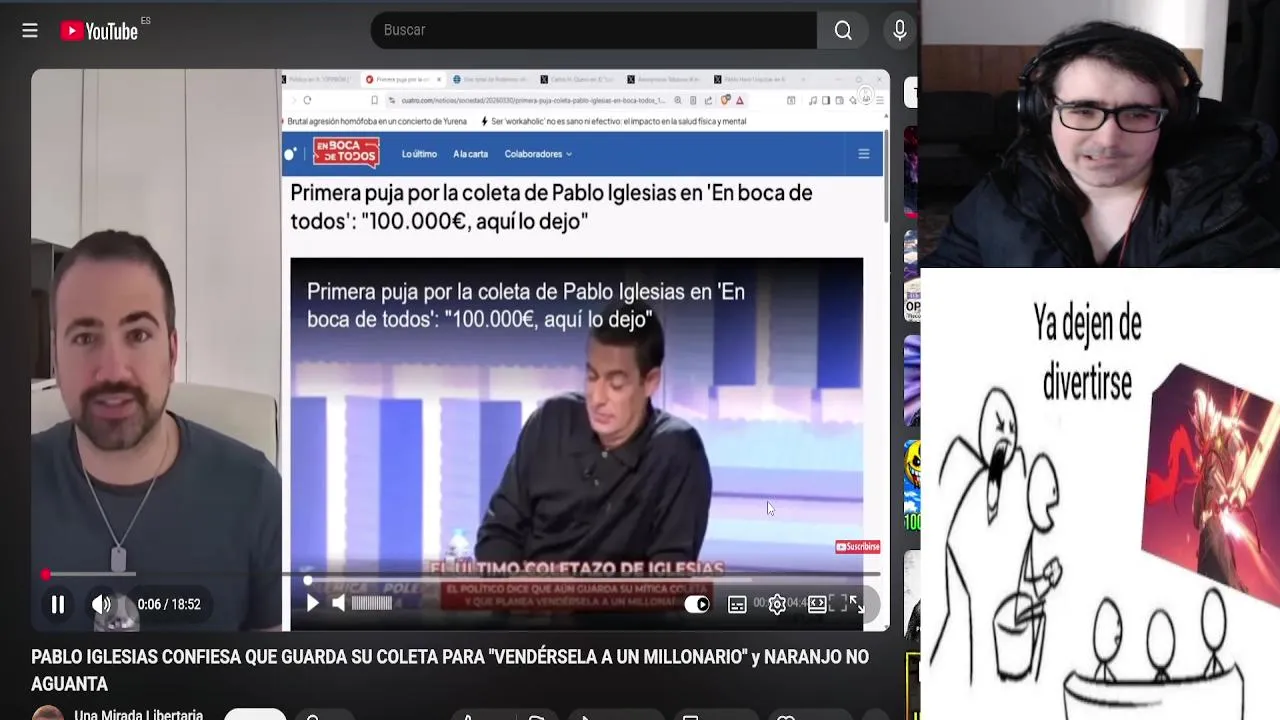Image resolution: width=1280 pixels, height=720 pixels.
Task: Switch to the 'Pablo Haro Urquízar en X' tab
Action: click(750, 79)
